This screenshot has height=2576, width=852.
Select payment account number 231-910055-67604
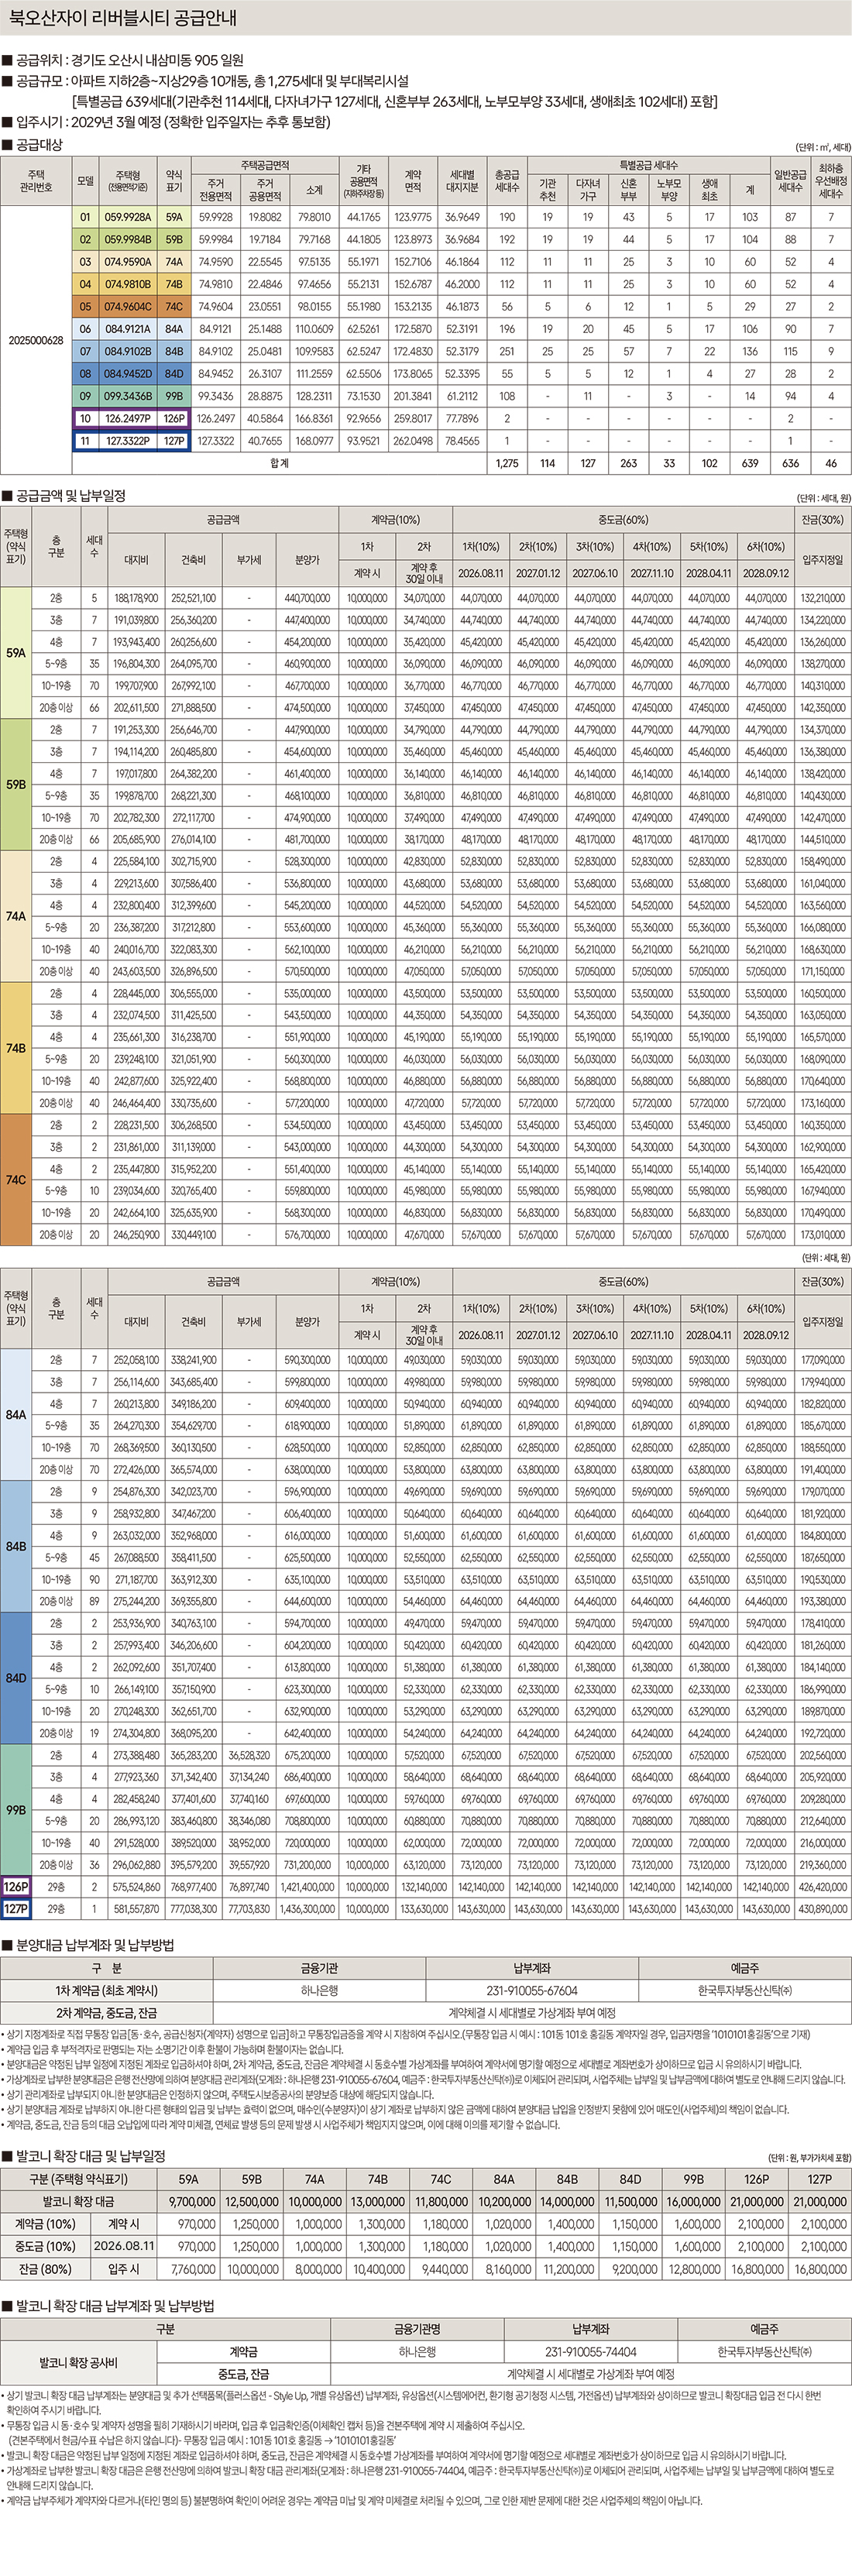click(531, 1990)
